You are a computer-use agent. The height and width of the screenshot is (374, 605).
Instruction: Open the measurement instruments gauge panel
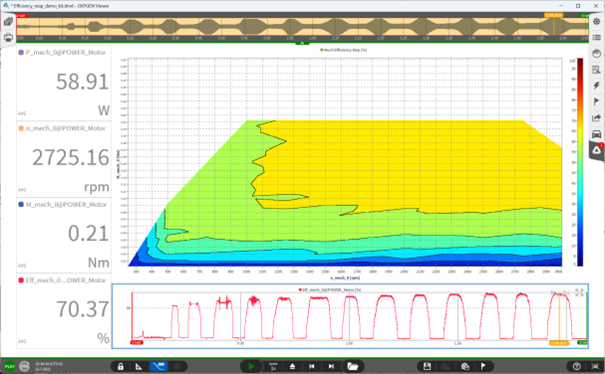[597, 54]
